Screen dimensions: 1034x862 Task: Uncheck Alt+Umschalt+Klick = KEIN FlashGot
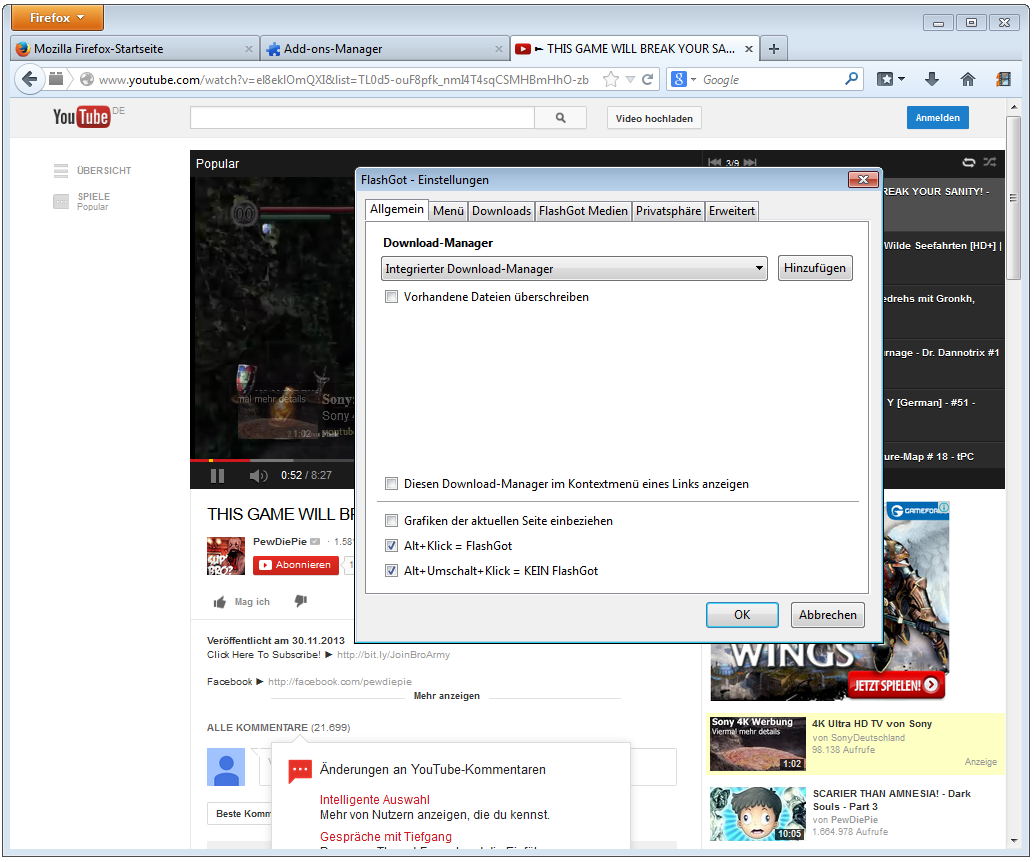coord(392,571)
